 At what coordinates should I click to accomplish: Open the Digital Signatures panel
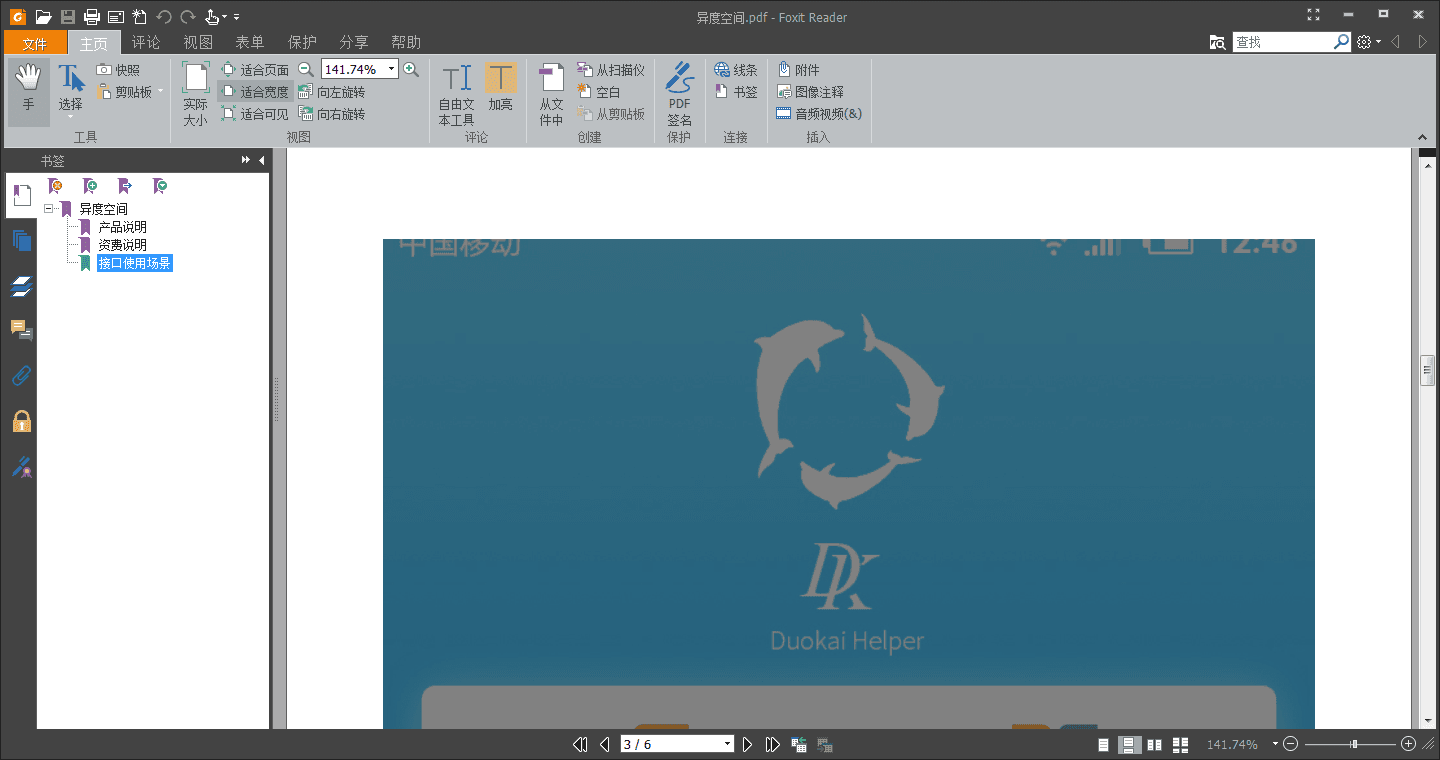point(21,466)
